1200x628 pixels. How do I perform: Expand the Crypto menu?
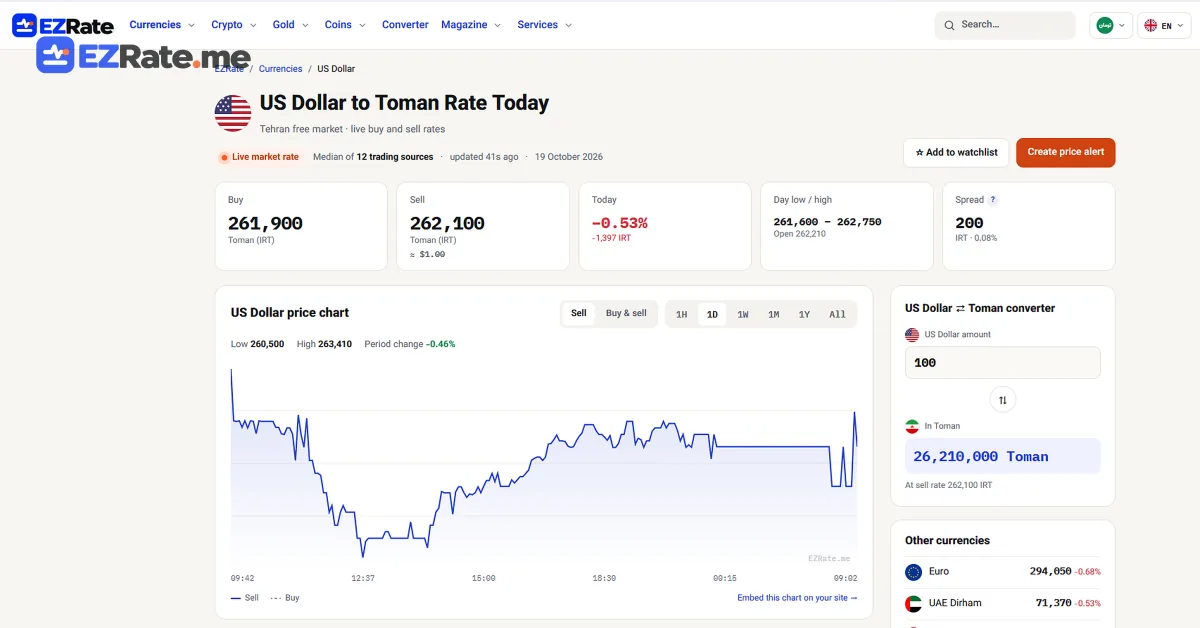coord(234,25)
